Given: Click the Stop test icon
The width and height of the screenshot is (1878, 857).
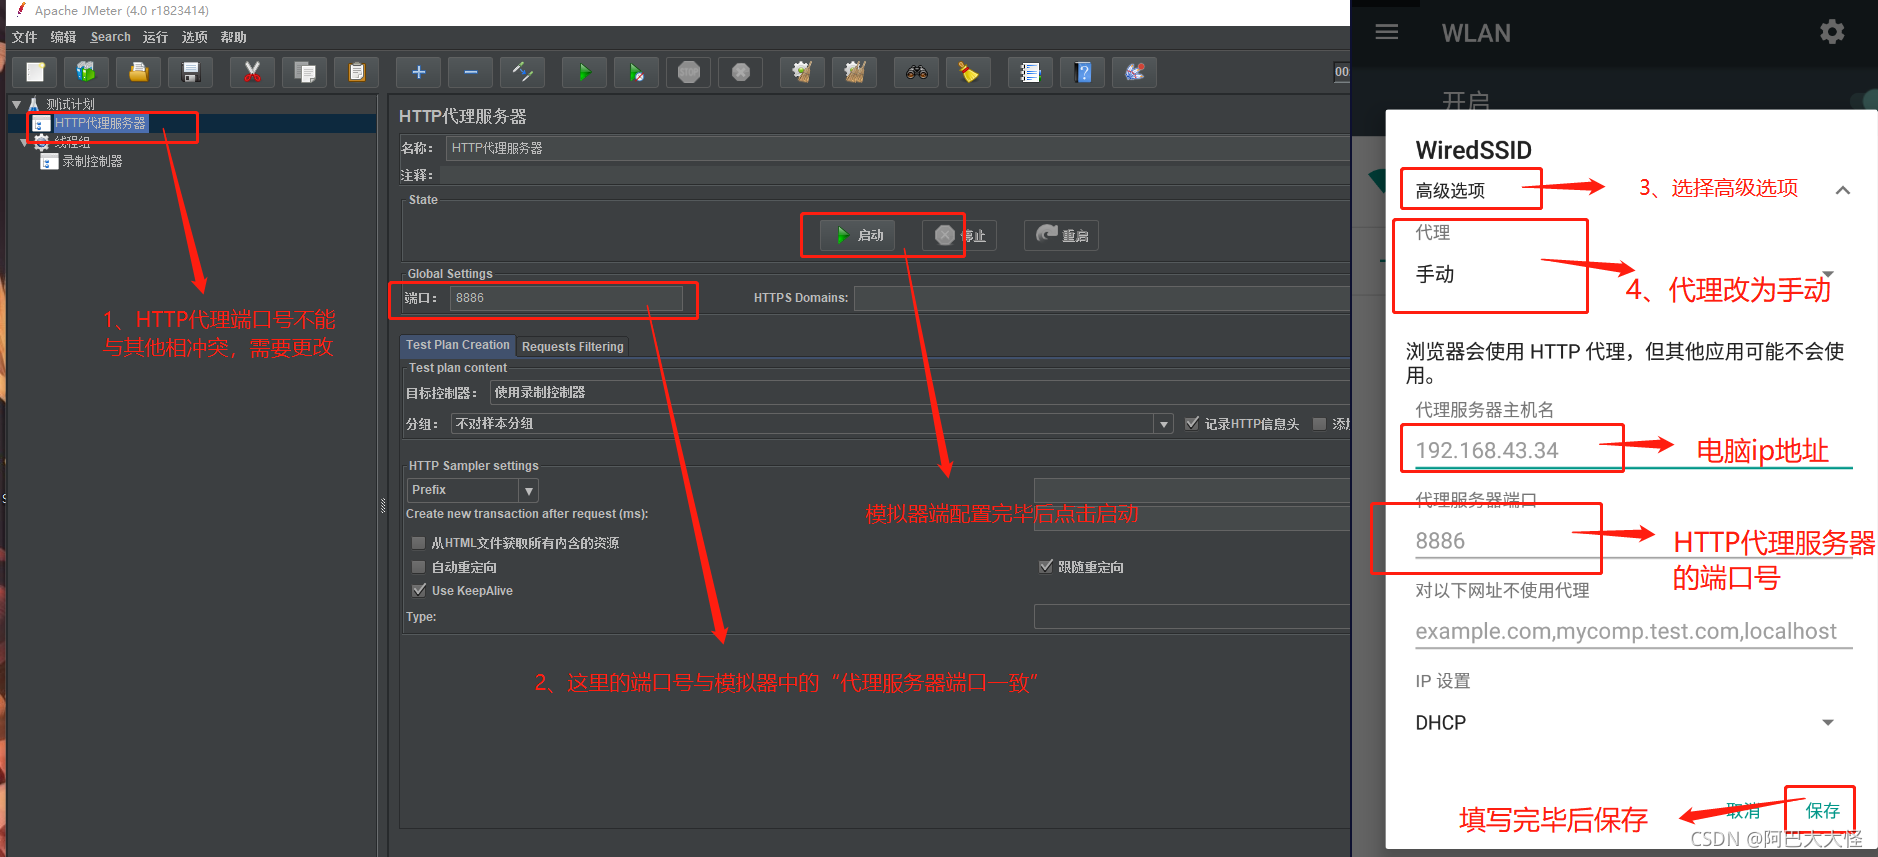Looking at the screenshot, I should coord(689,72).
